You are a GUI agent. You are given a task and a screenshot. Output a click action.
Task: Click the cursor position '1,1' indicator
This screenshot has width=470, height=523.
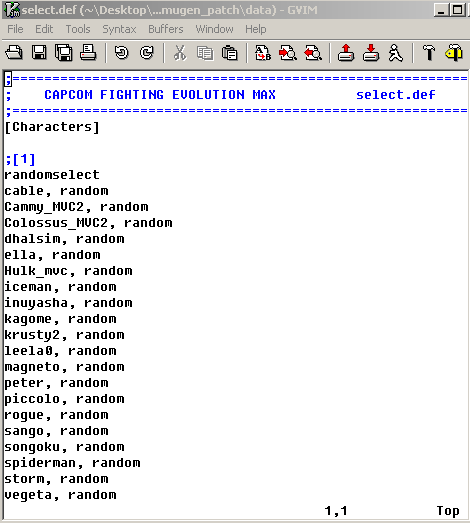(x=336, y=511)
